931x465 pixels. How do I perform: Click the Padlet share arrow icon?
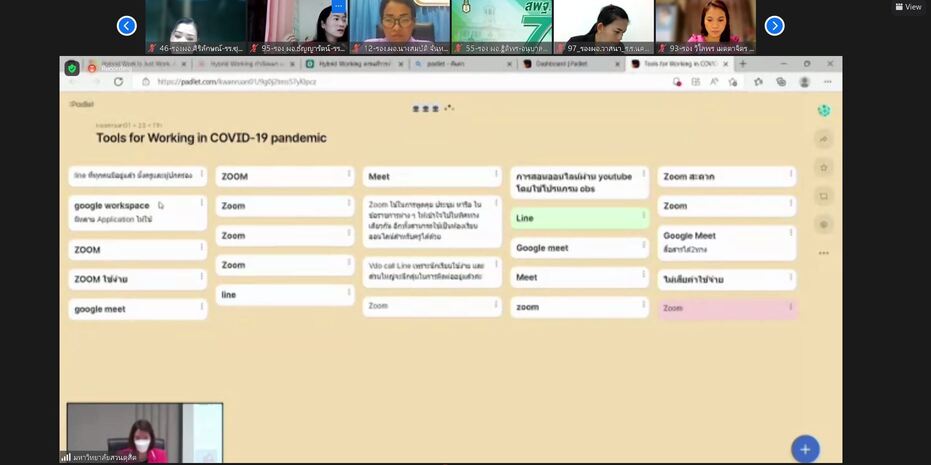pos(824,139)
